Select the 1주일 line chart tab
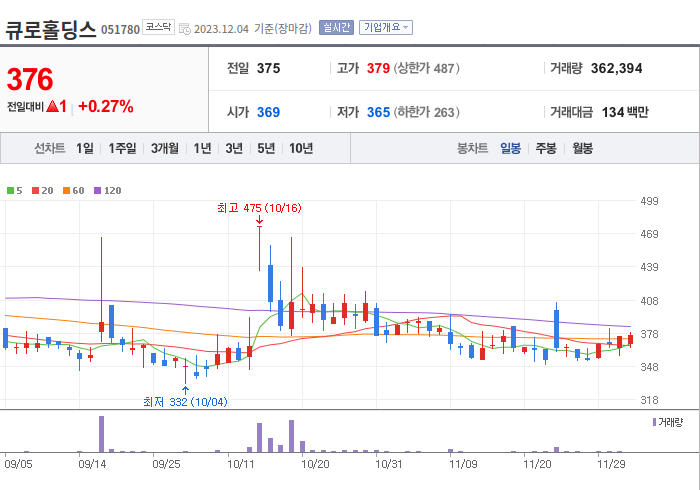Viewport: 700px width, 490px height. [122, 148]
